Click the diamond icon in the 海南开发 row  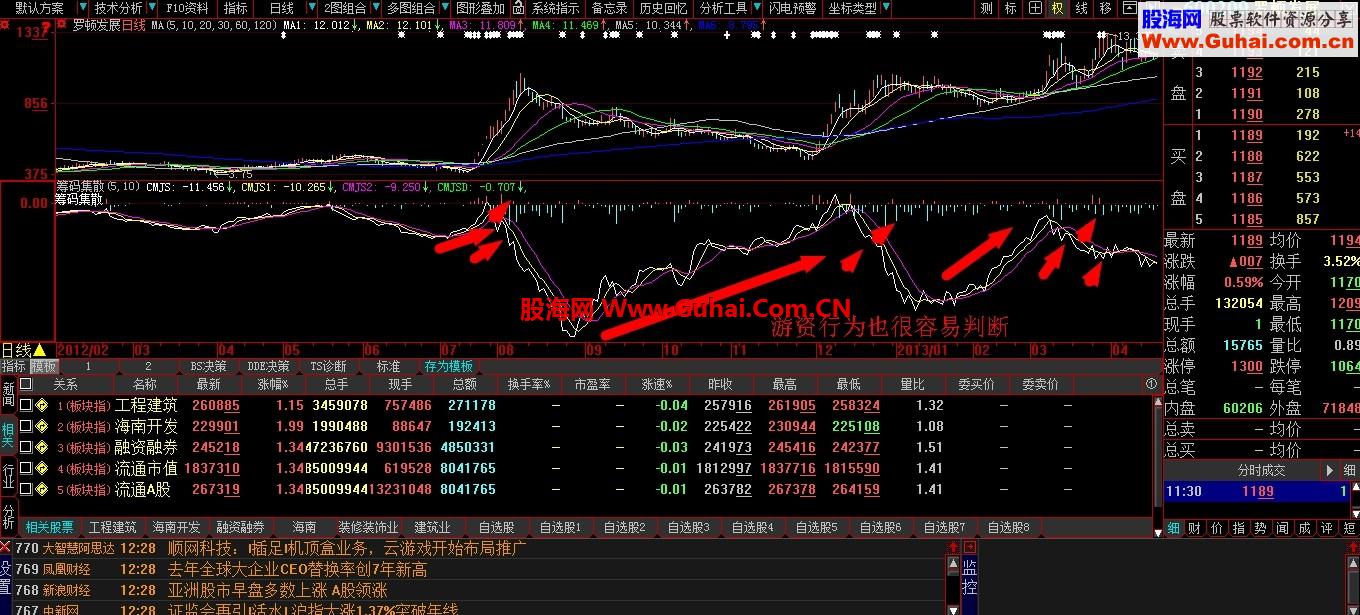pos(42,426)
